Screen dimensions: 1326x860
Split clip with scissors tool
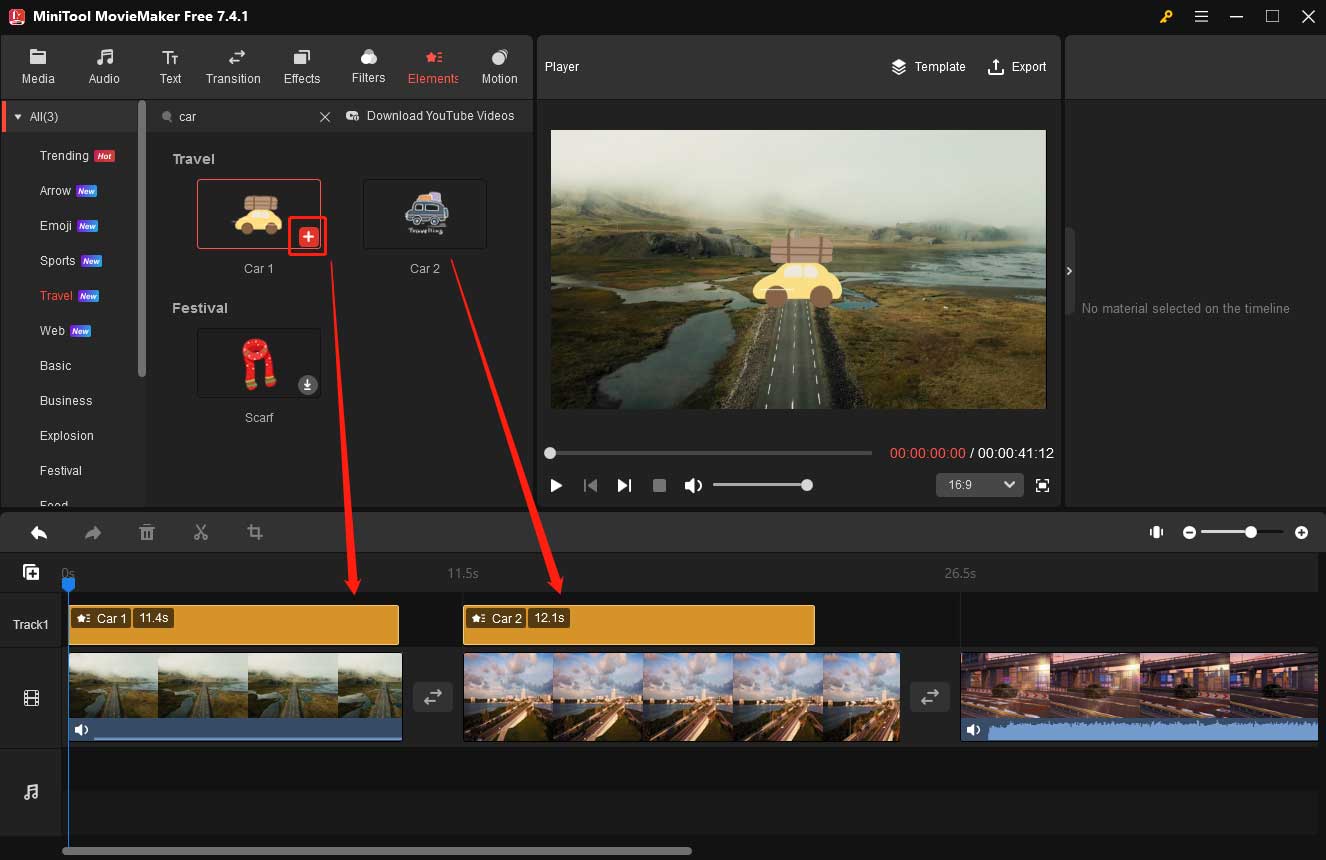tap(201, 533)
